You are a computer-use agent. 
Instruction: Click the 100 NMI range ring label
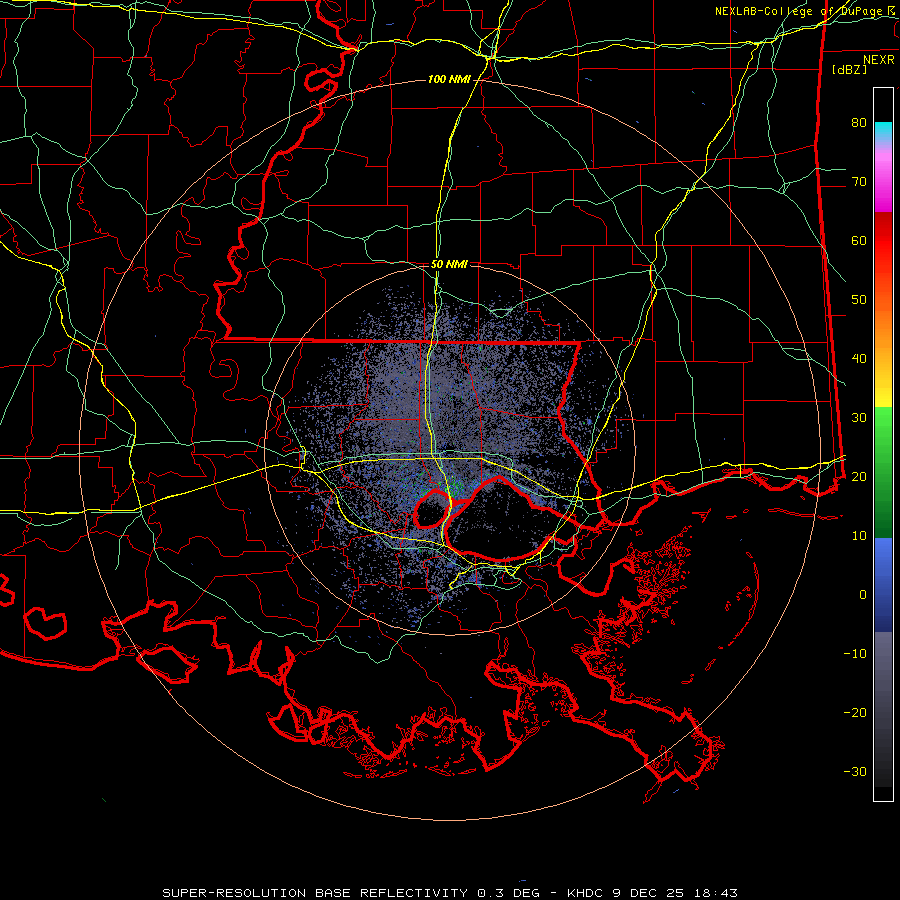(449, 79)
